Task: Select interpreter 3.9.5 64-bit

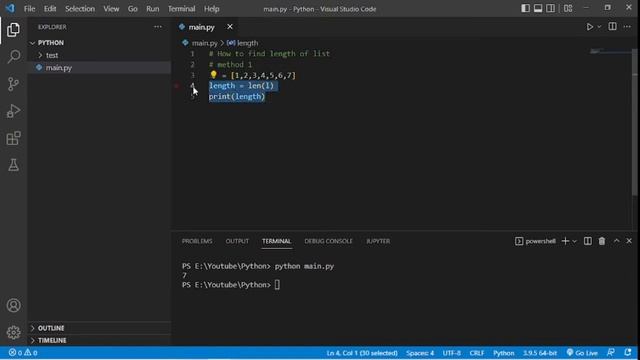Action: coord(540,353)
